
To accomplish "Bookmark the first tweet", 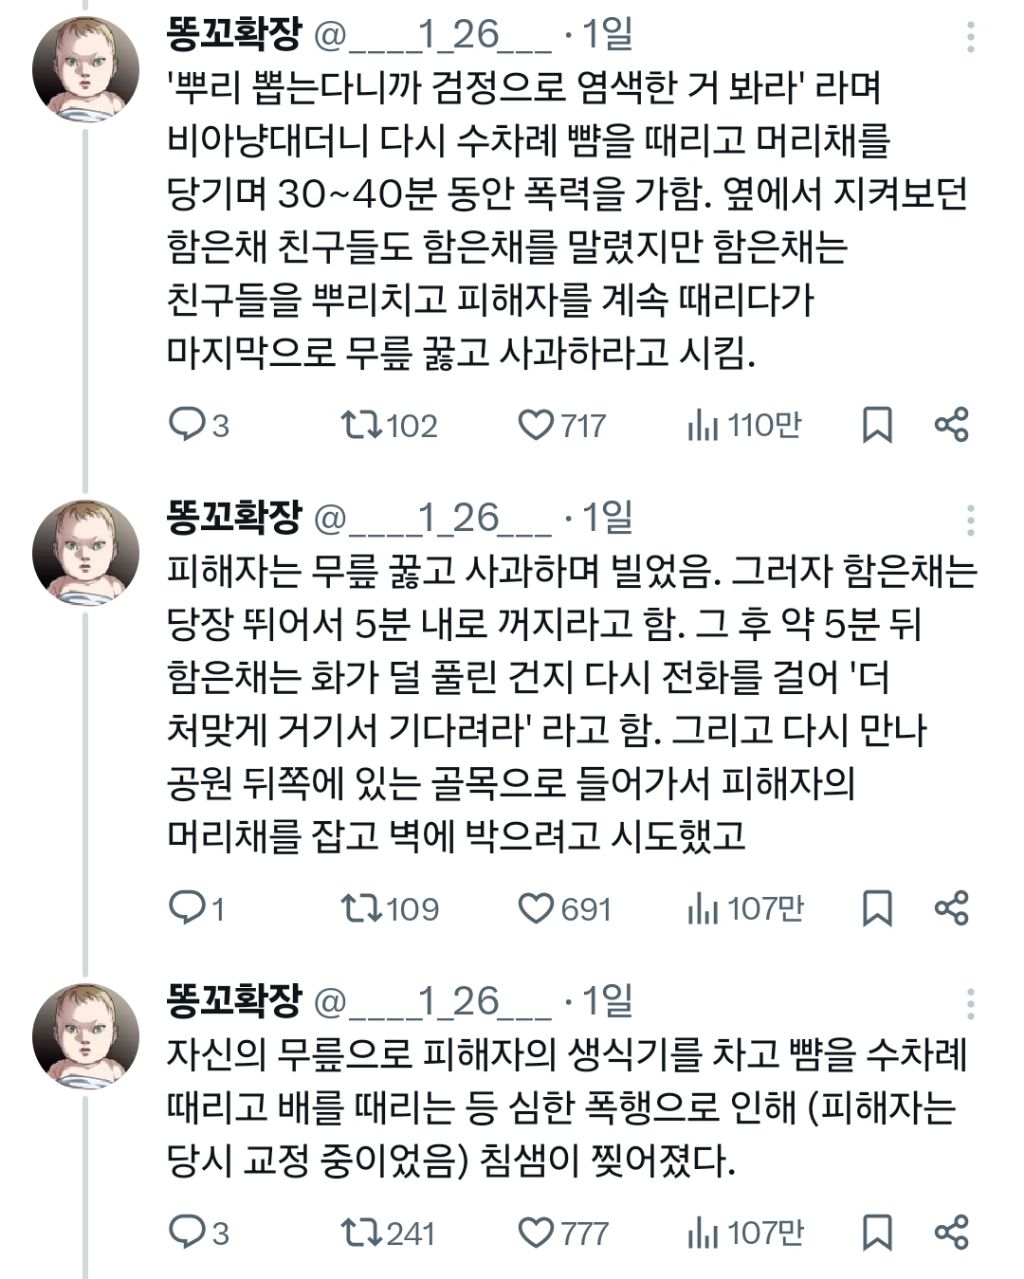I will (x=877, y=426).
